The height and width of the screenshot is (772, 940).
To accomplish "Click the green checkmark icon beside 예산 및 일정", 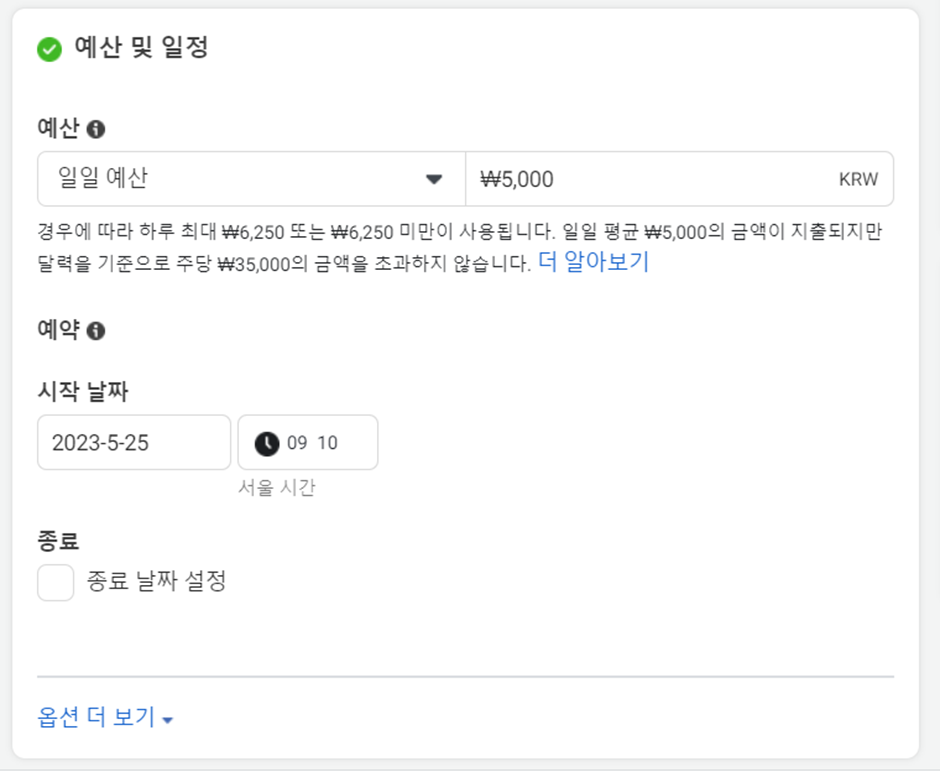I will coord(49,49).
